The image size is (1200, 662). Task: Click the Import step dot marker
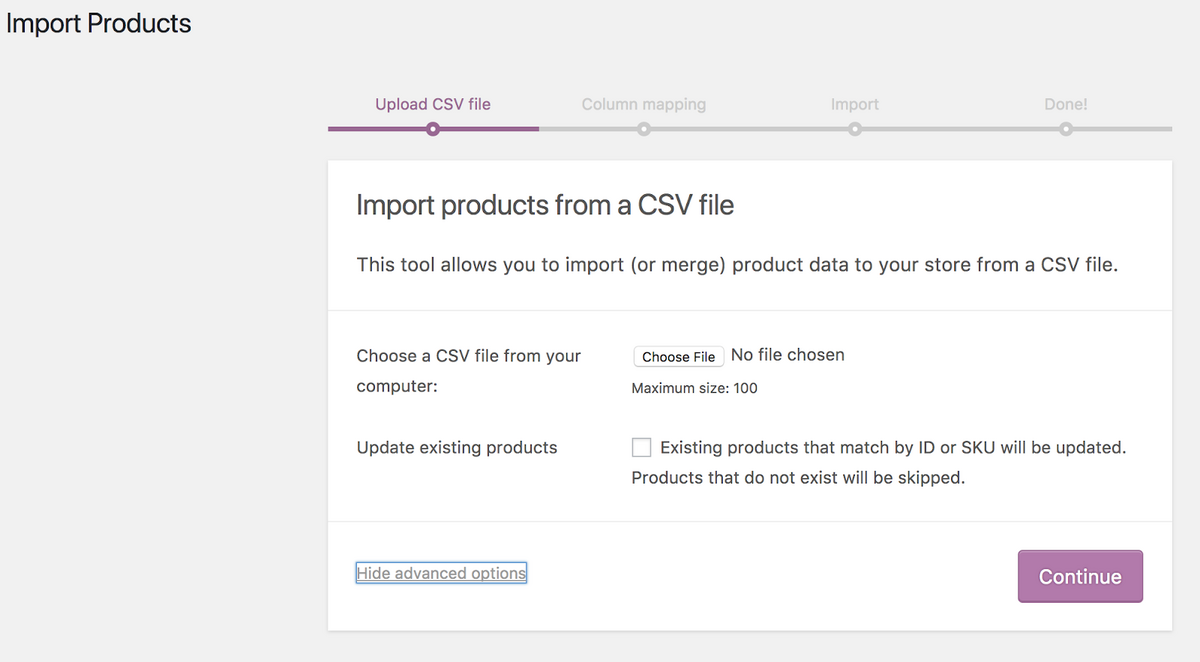[855, 129]
